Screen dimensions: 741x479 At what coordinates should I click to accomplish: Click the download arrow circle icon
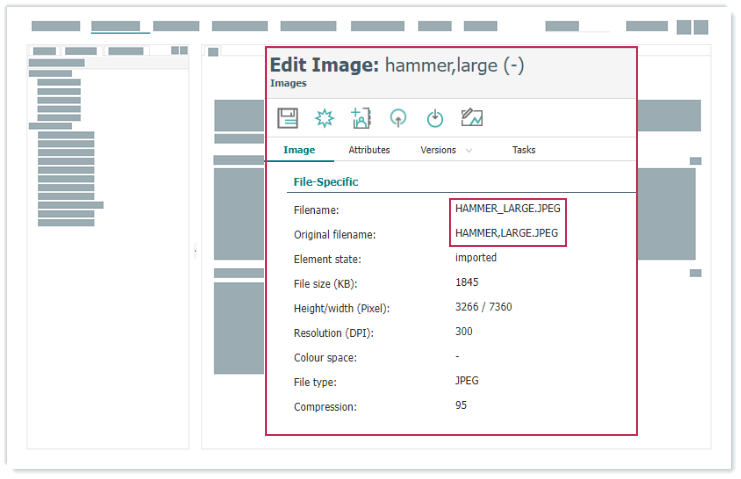434,118
